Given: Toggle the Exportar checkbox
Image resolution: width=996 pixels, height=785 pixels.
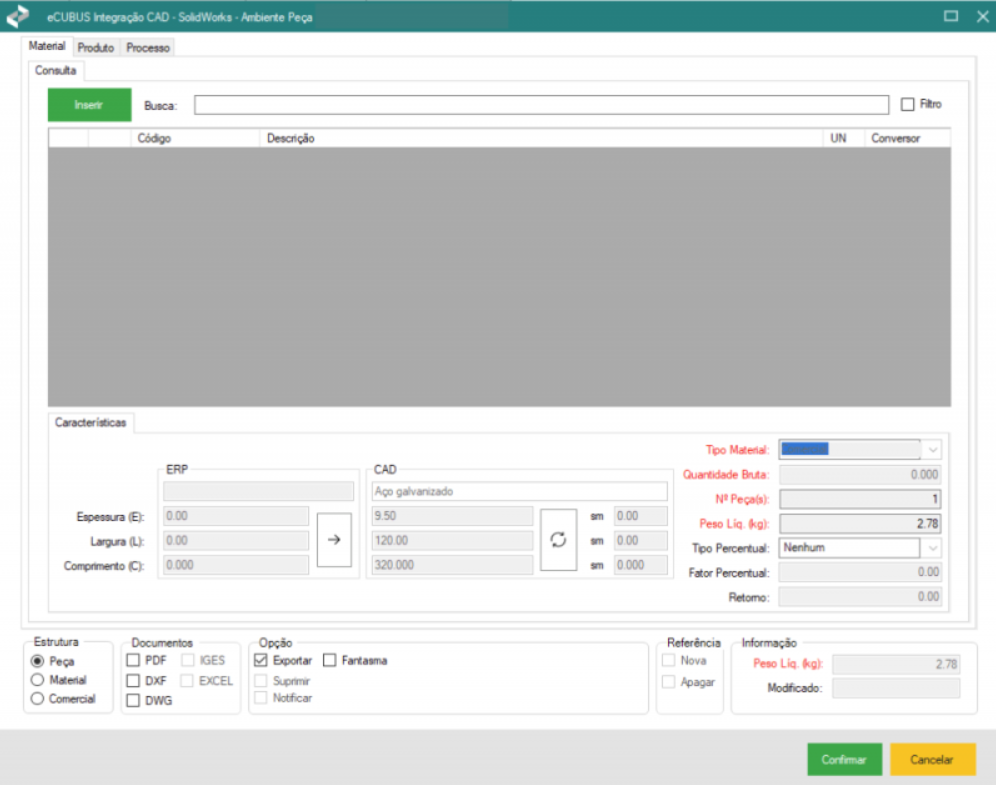Looking at the screenshot, I should [x=261, y=660].
